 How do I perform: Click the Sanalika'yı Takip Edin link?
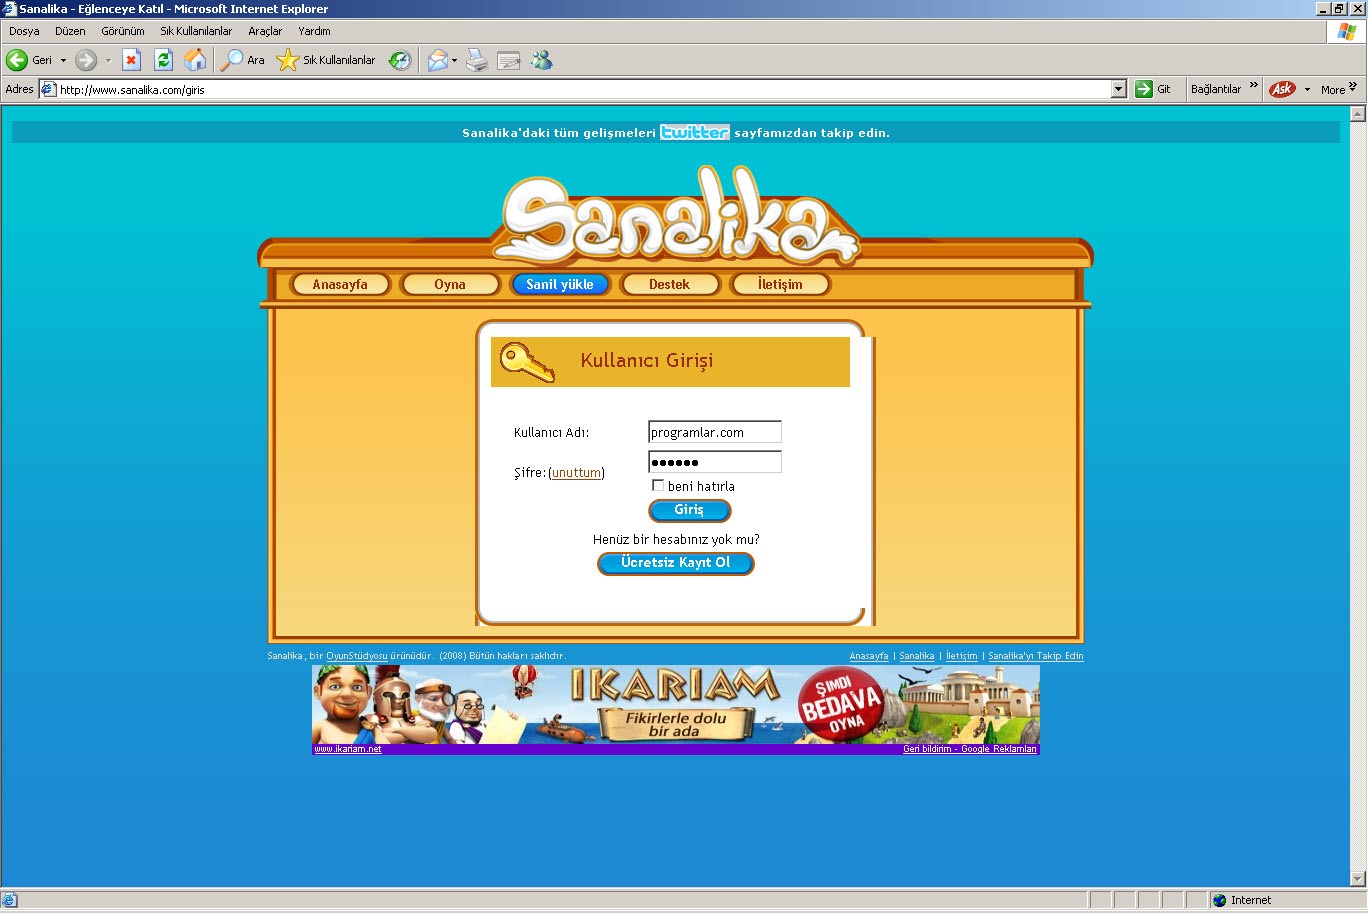click(1036, 656)
